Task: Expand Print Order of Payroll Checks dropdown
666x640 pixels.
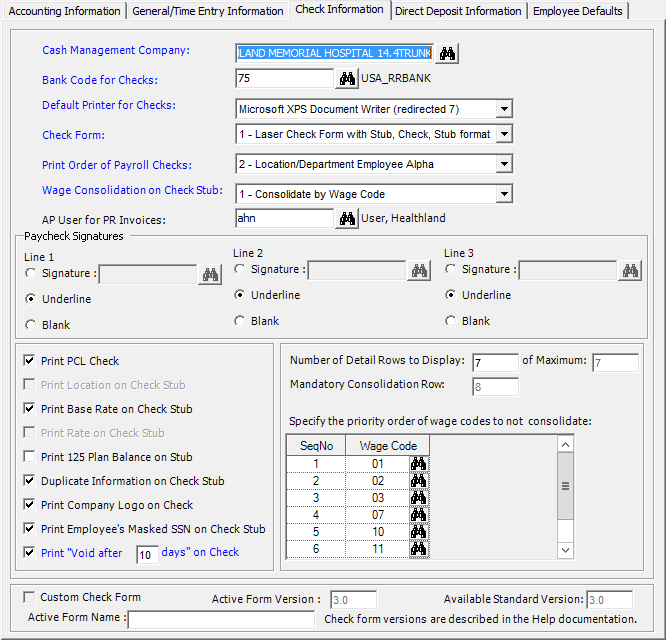Action: [504, 164]
